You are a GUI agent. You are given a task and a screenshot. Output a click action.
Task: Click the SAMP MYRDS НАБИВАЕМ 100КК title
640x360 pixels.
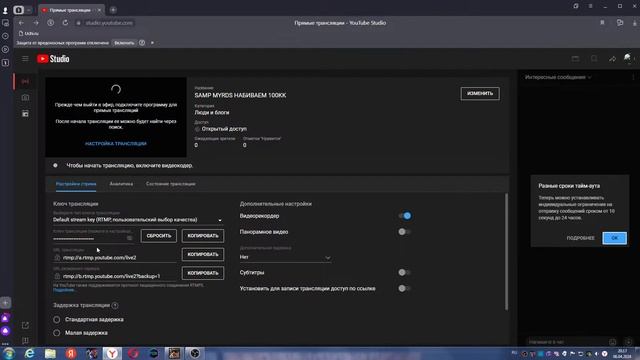click(x=240, y=95)
